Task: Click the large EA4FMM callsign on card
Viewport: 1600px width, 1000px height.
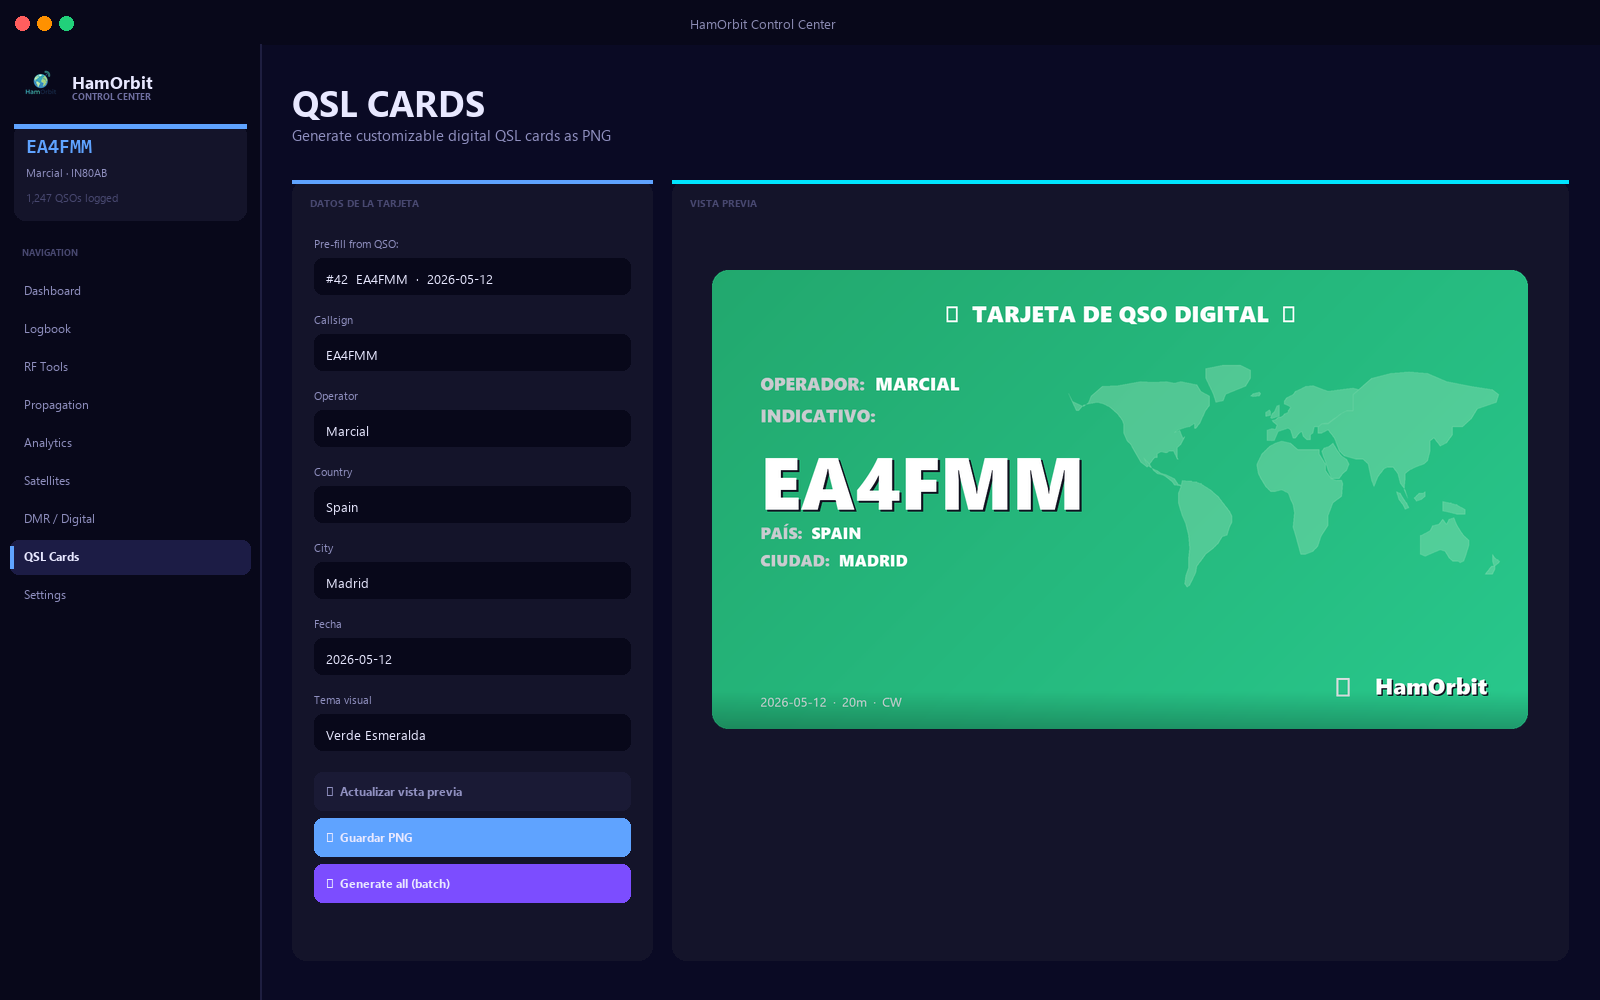Action: [922, 485]
